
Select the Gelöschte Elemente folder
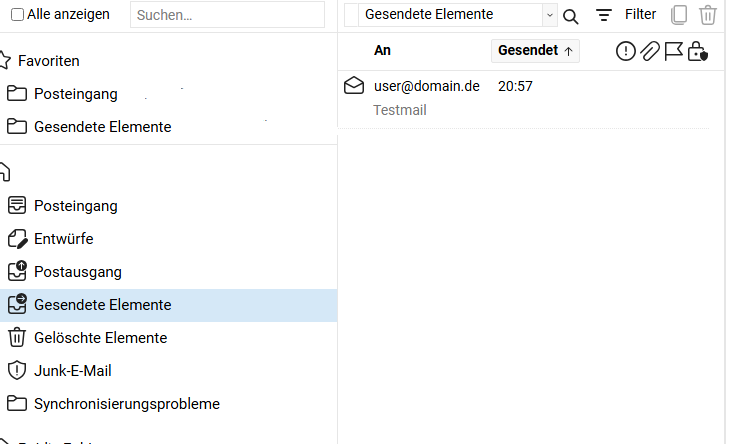point(100,338)
